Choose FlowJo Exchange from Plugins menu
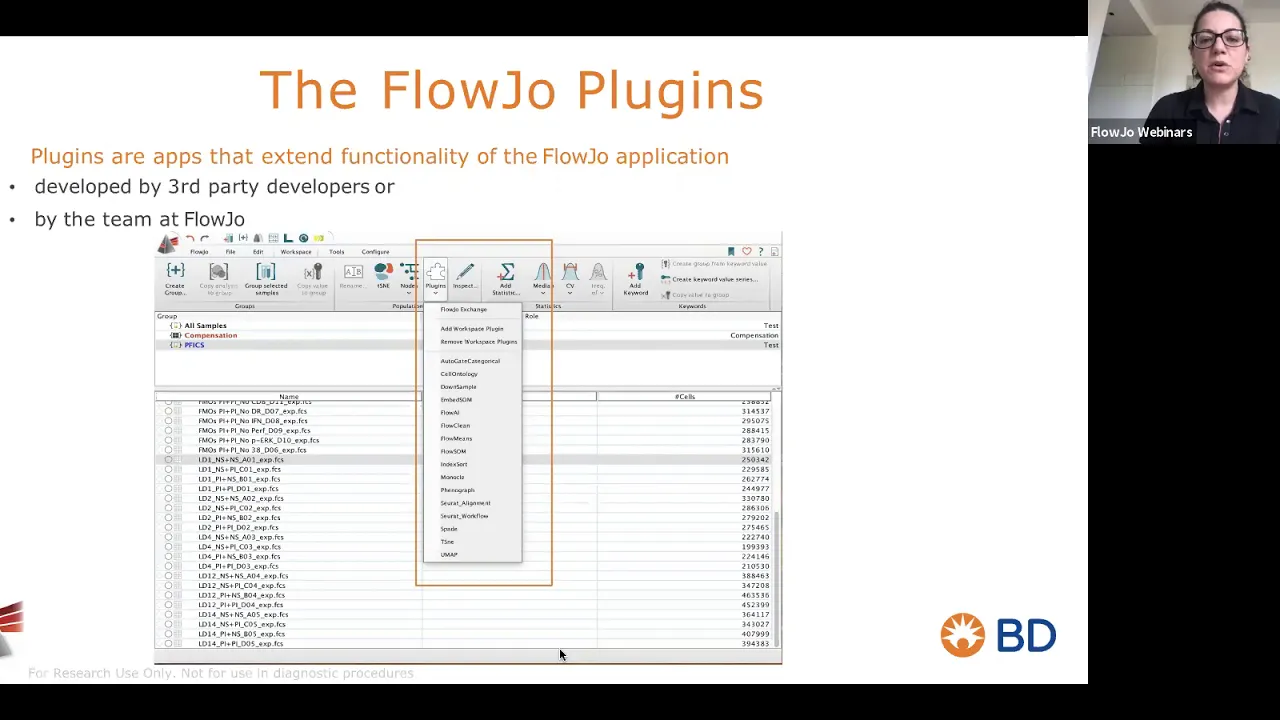This screenshot has width=1280, height=720. pyautogui.click(x=464, y=310)
